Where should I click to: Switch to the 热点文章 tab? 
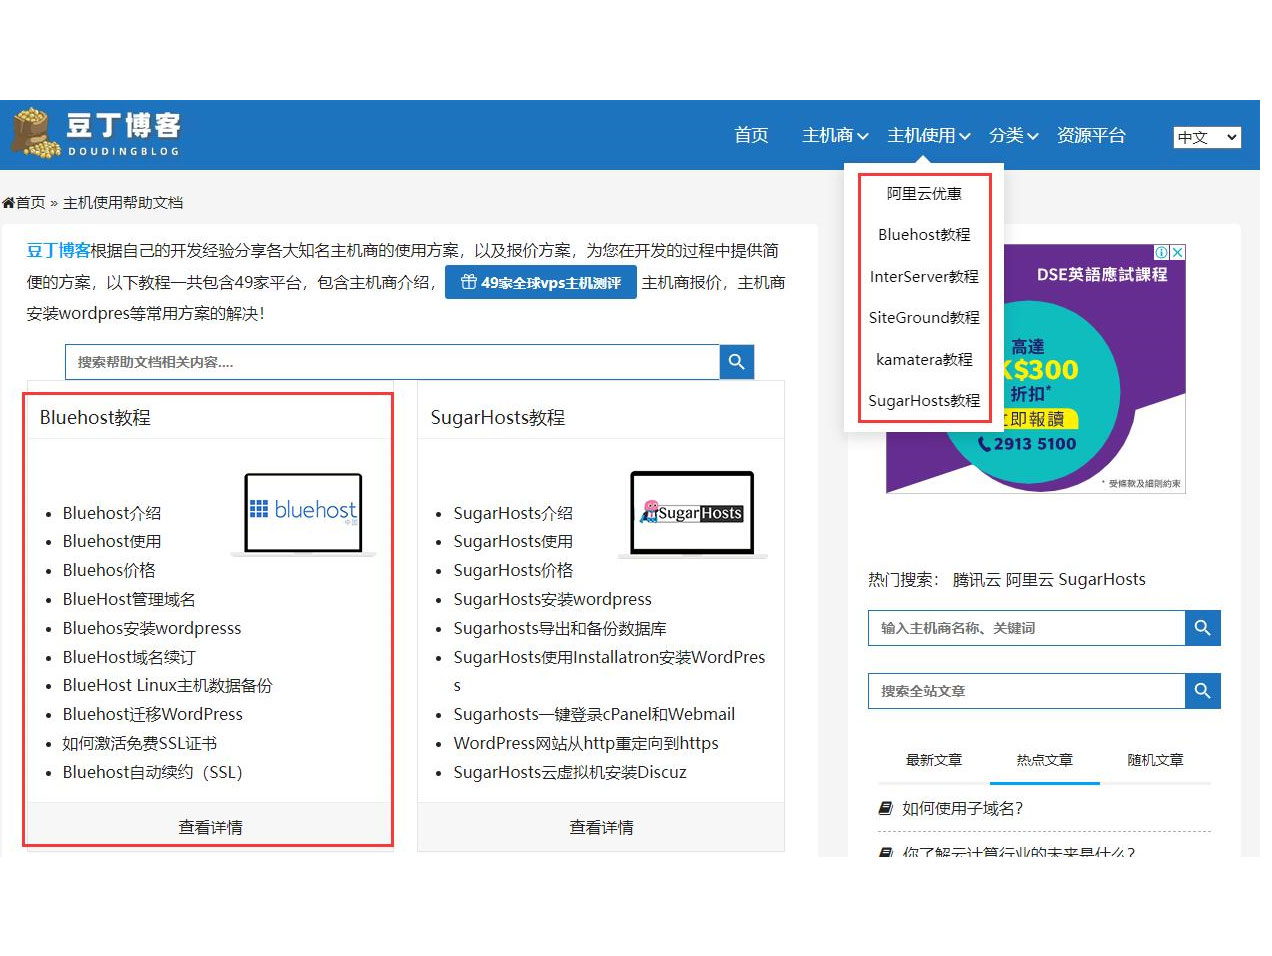[1045, 760]
